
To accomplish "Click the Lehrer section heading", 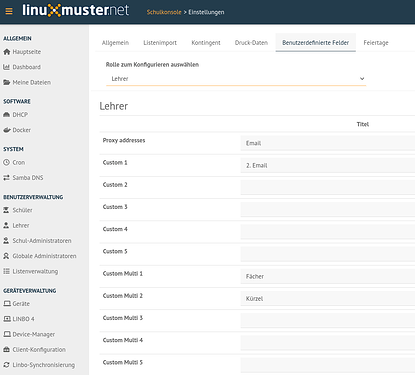I will coord(114,106).
